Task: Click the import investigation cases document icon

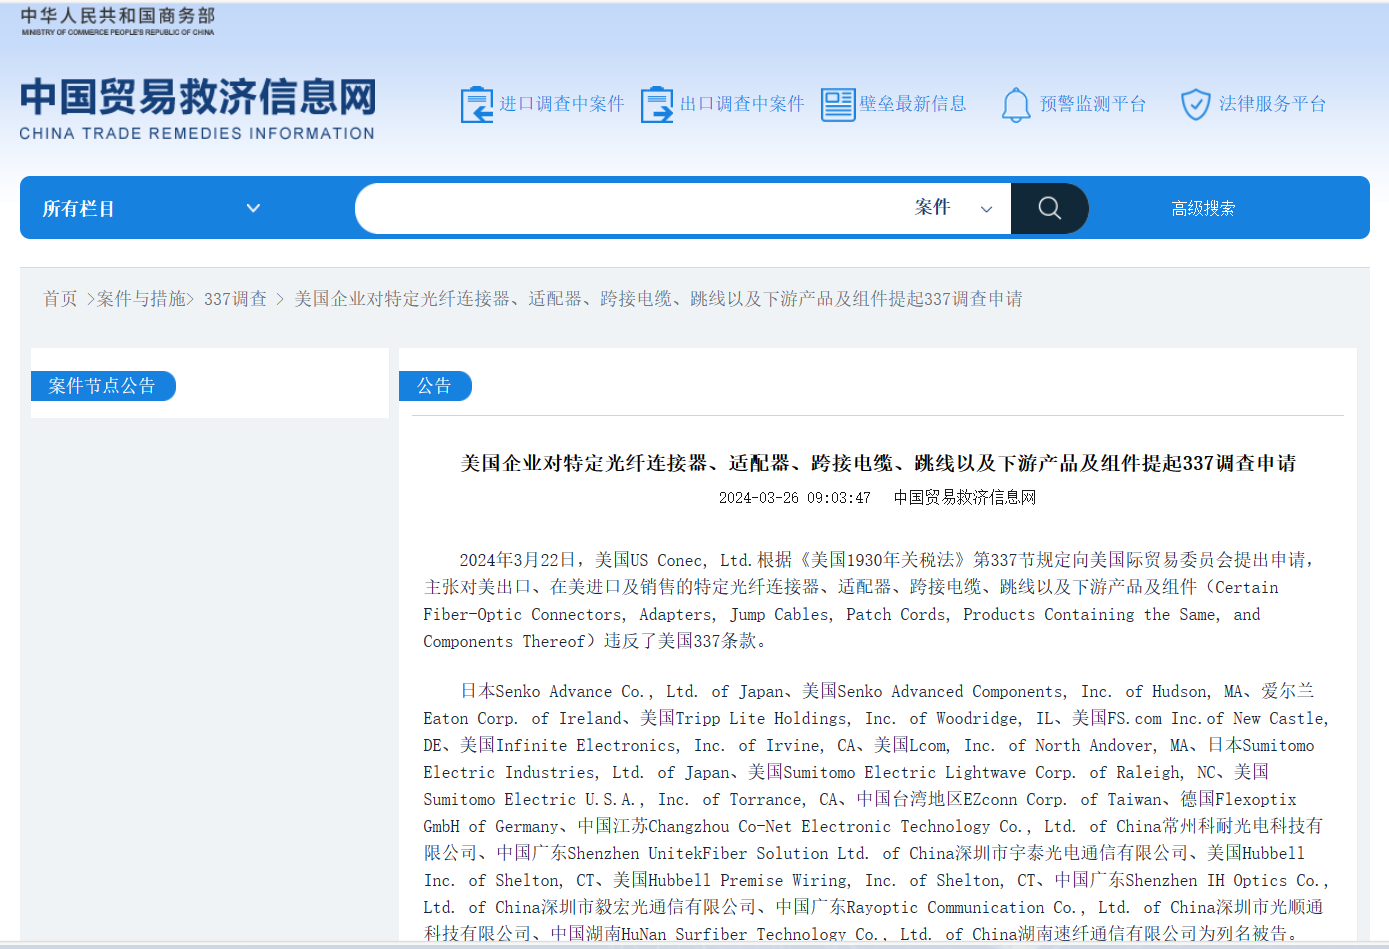Action: [x=477, y=104]
